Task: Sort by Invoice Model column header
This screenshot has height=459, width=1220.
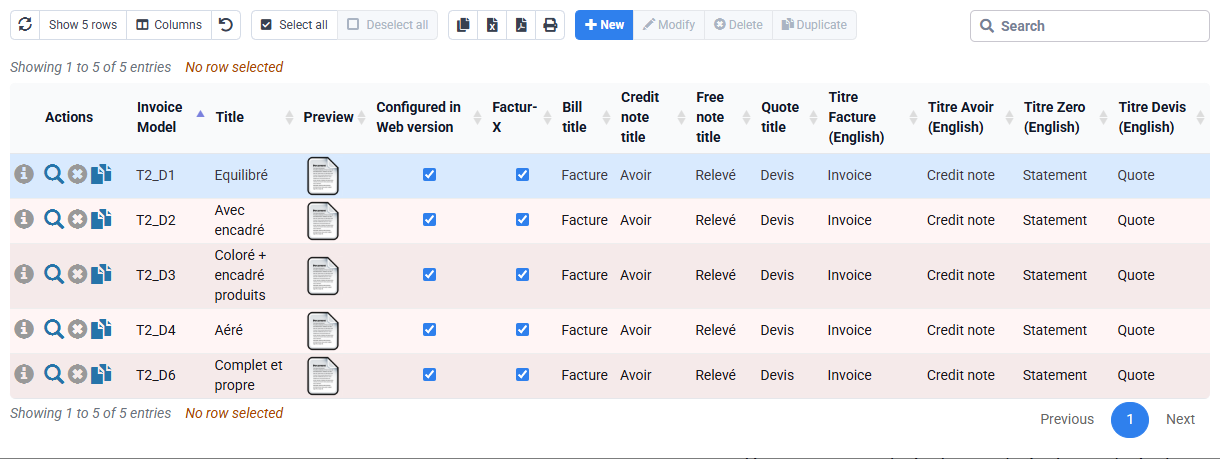Action: tap(168, 117)
